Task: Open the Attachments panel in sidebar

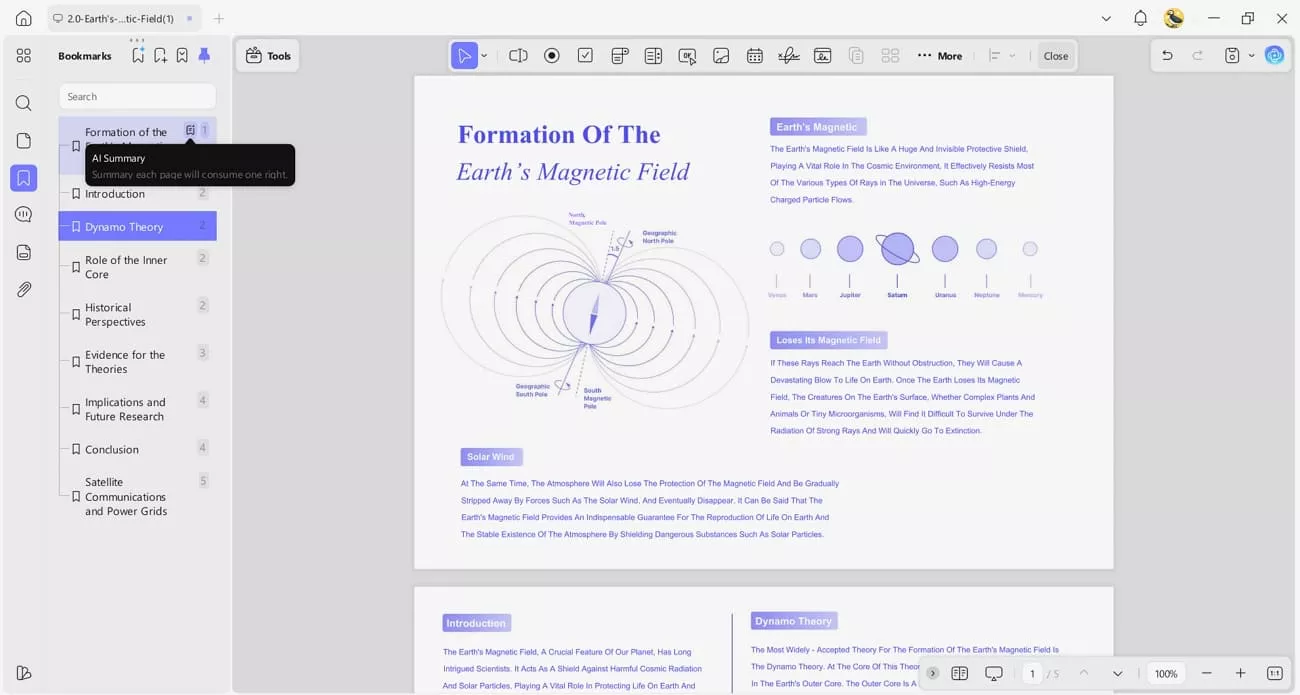Action: [x=23, y=289]
